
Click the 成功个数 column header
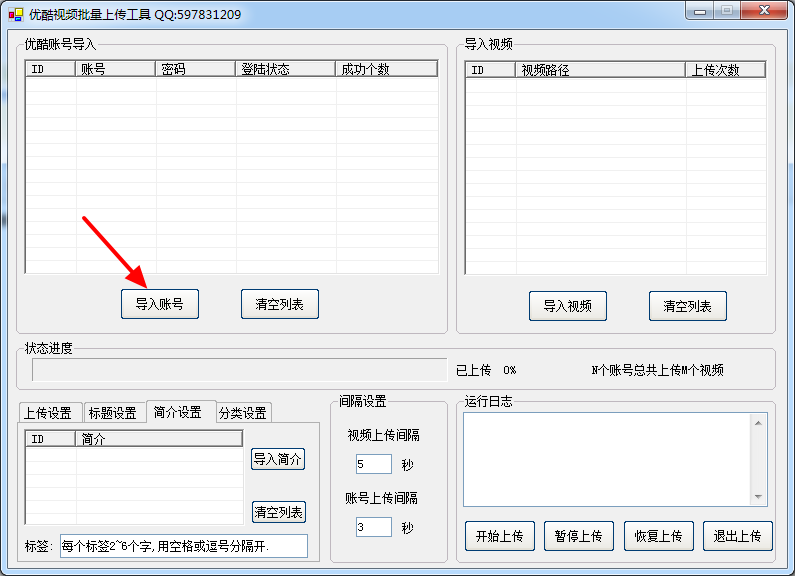tap(387, 69)
